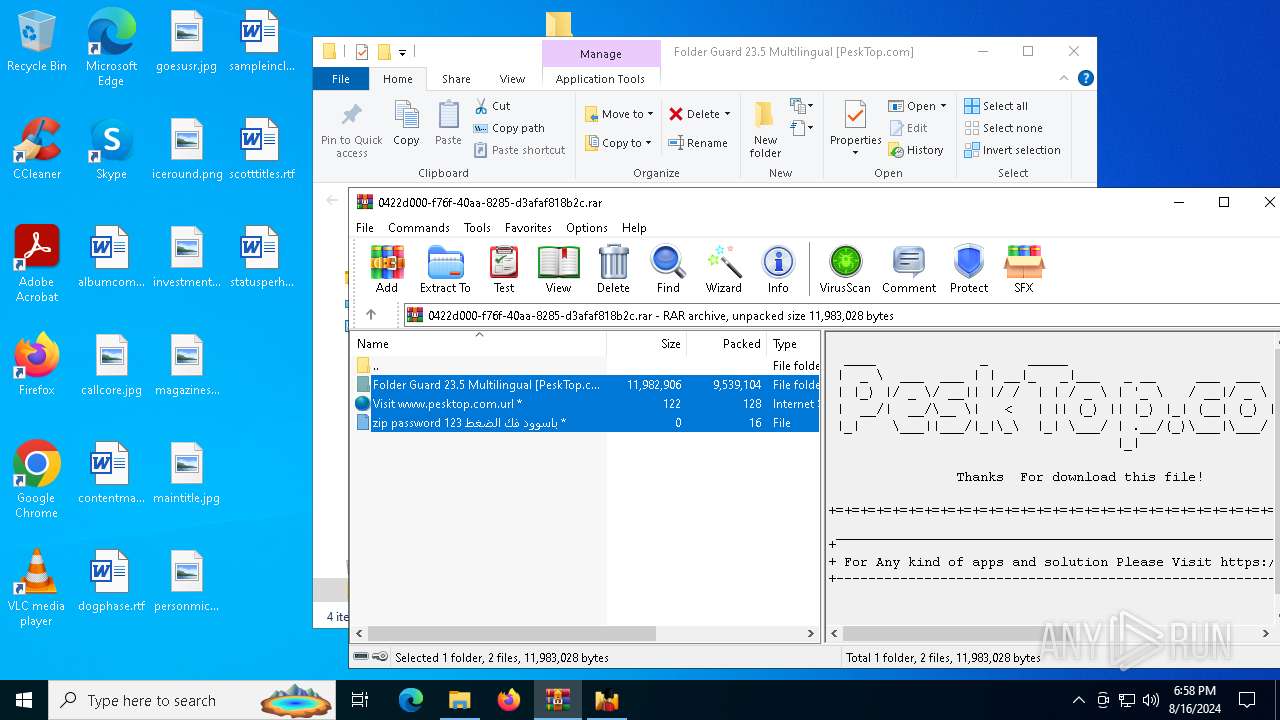
Task: Go up one folder level arrow
Action: pyautogui.click(x=371, y=315)
